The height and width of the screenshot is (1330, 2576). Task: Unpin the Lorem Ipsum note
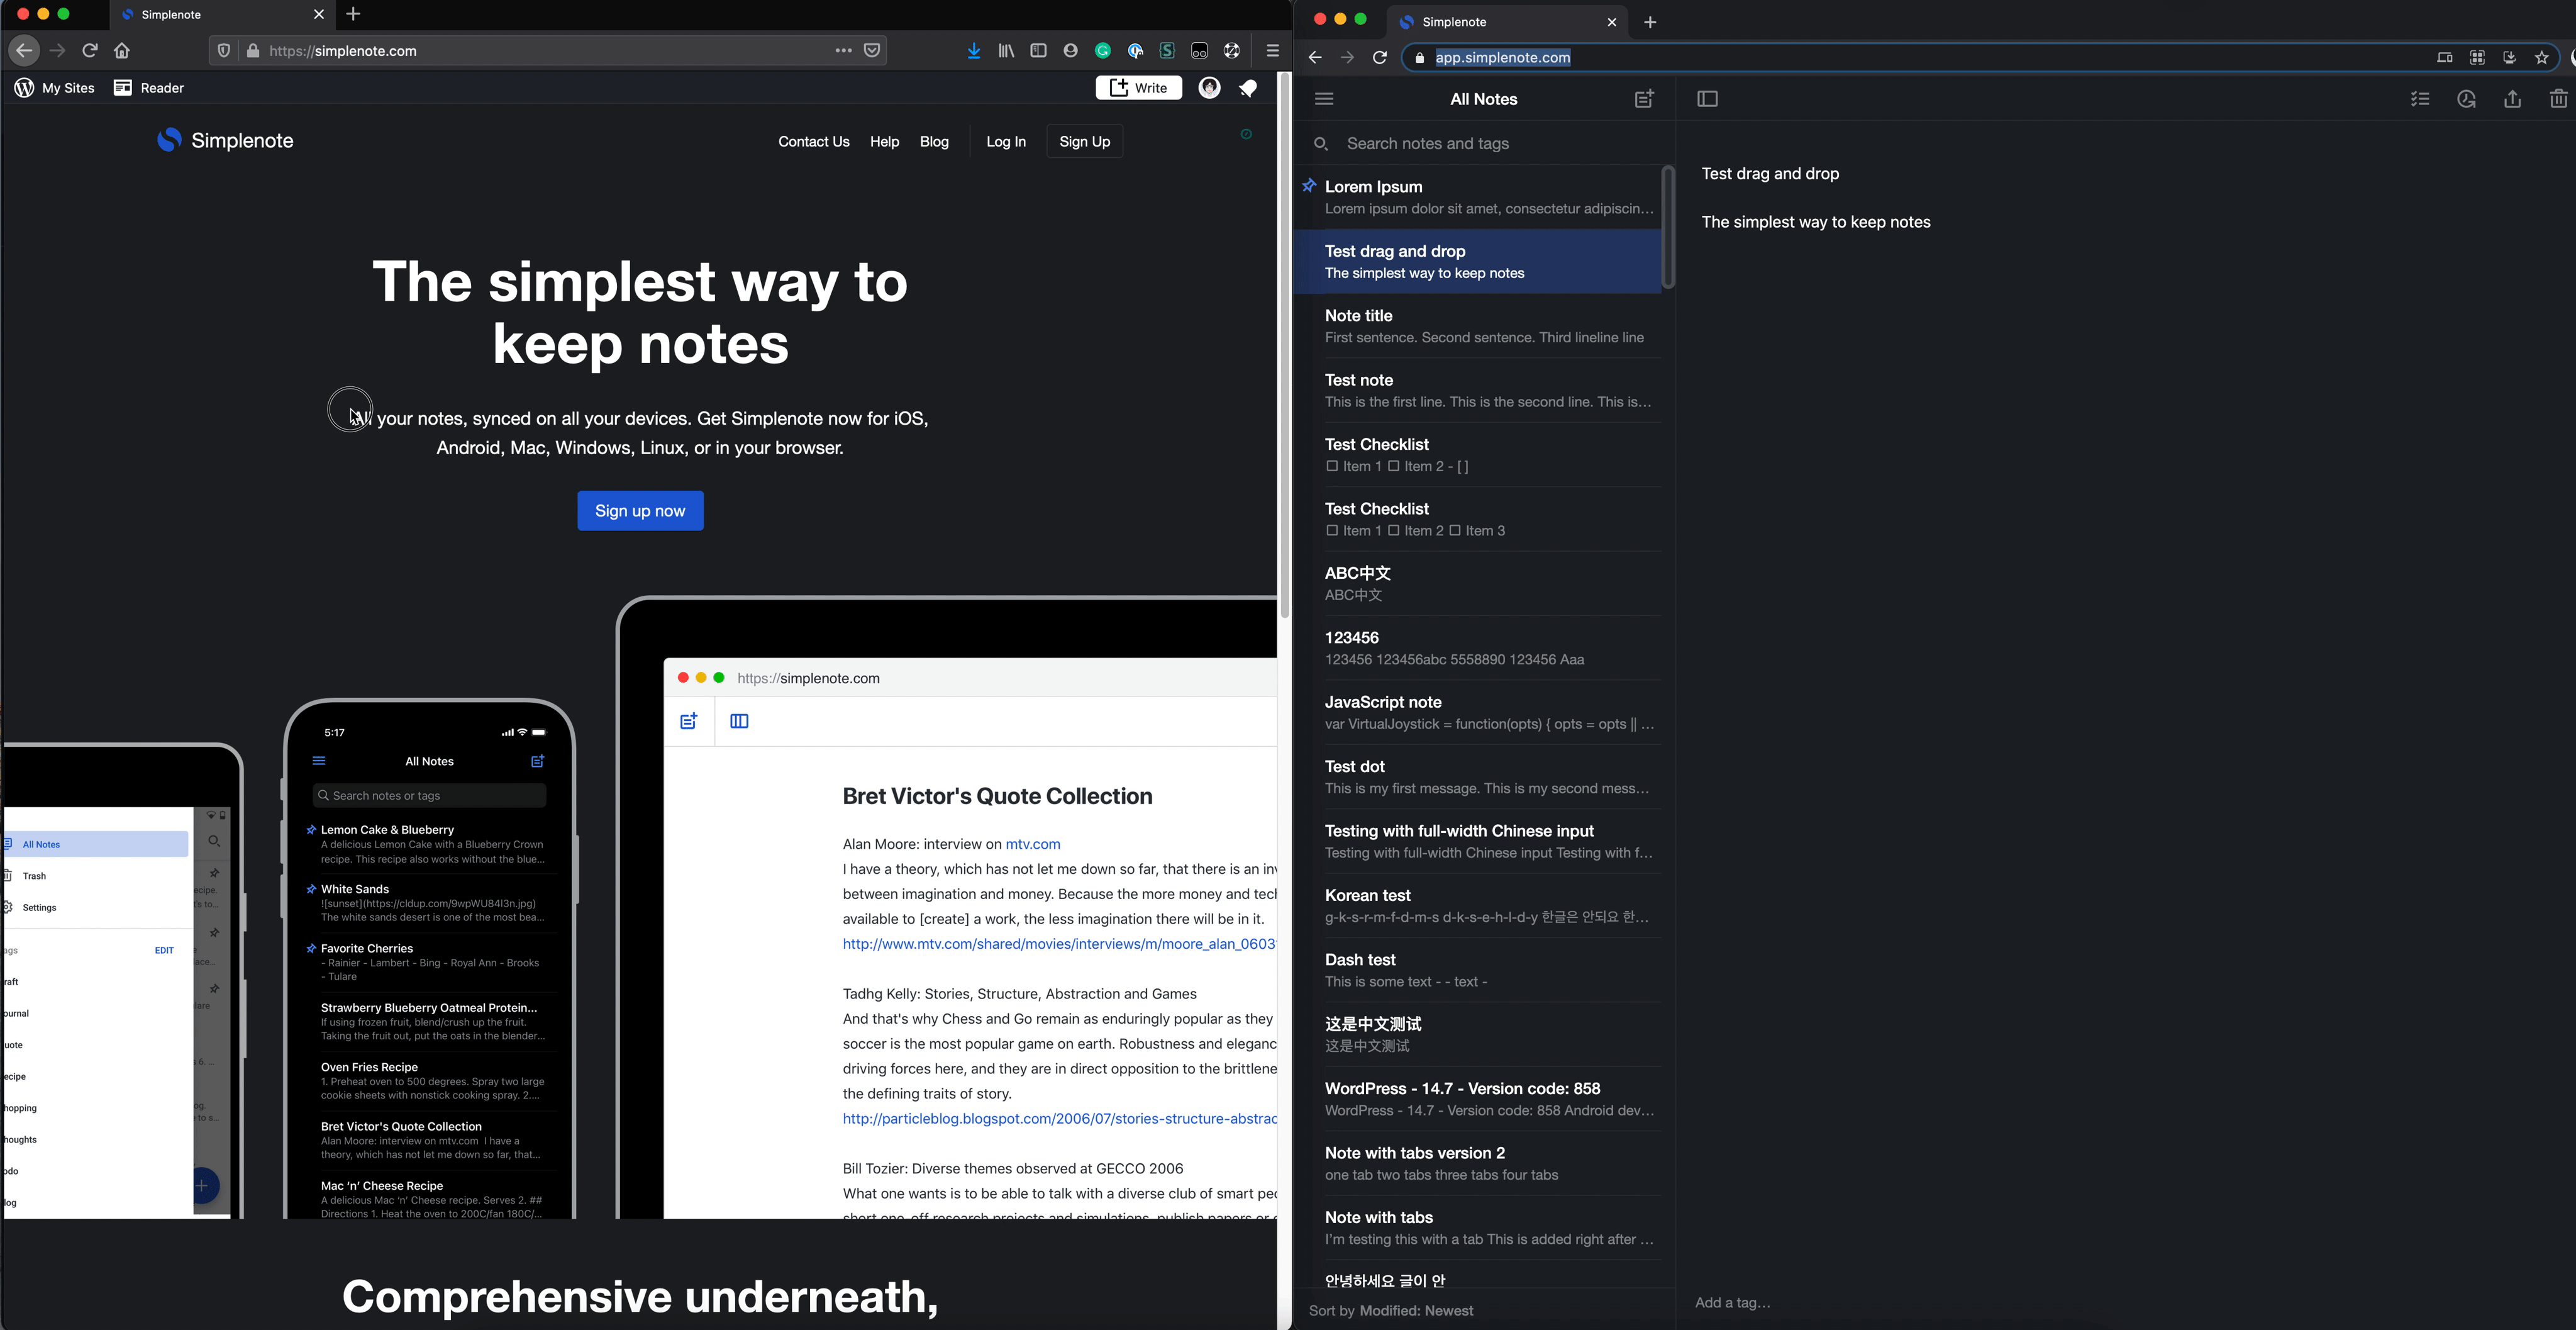[x=1309, y=186]
